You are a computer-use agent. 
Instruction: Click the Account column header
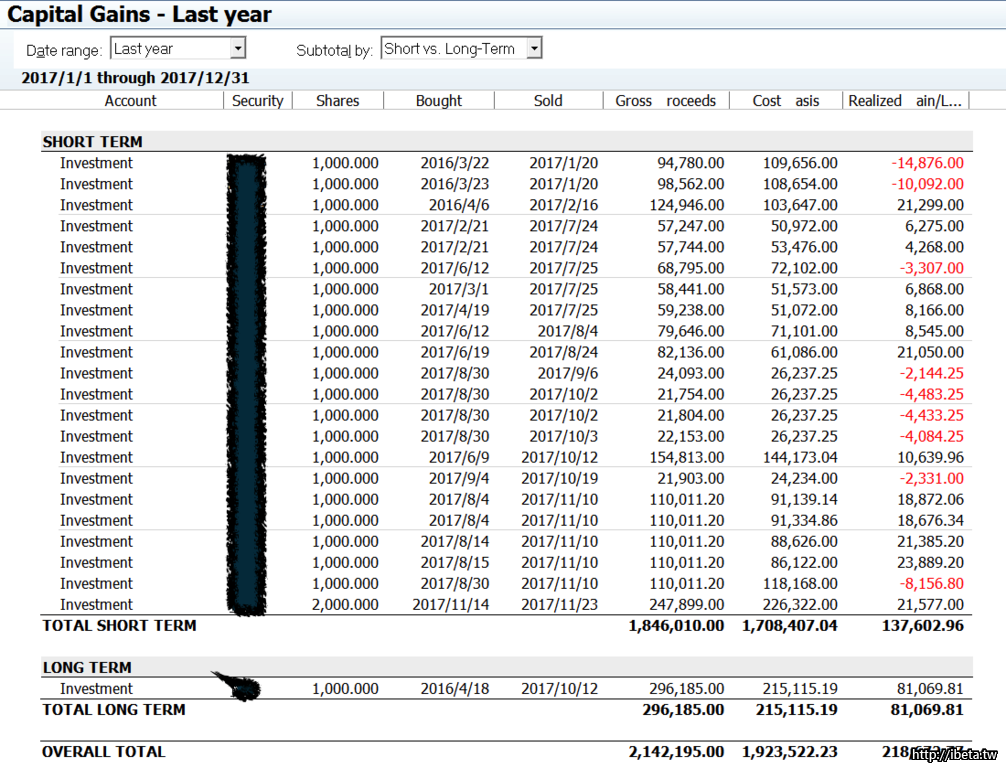tap(130, 100)
